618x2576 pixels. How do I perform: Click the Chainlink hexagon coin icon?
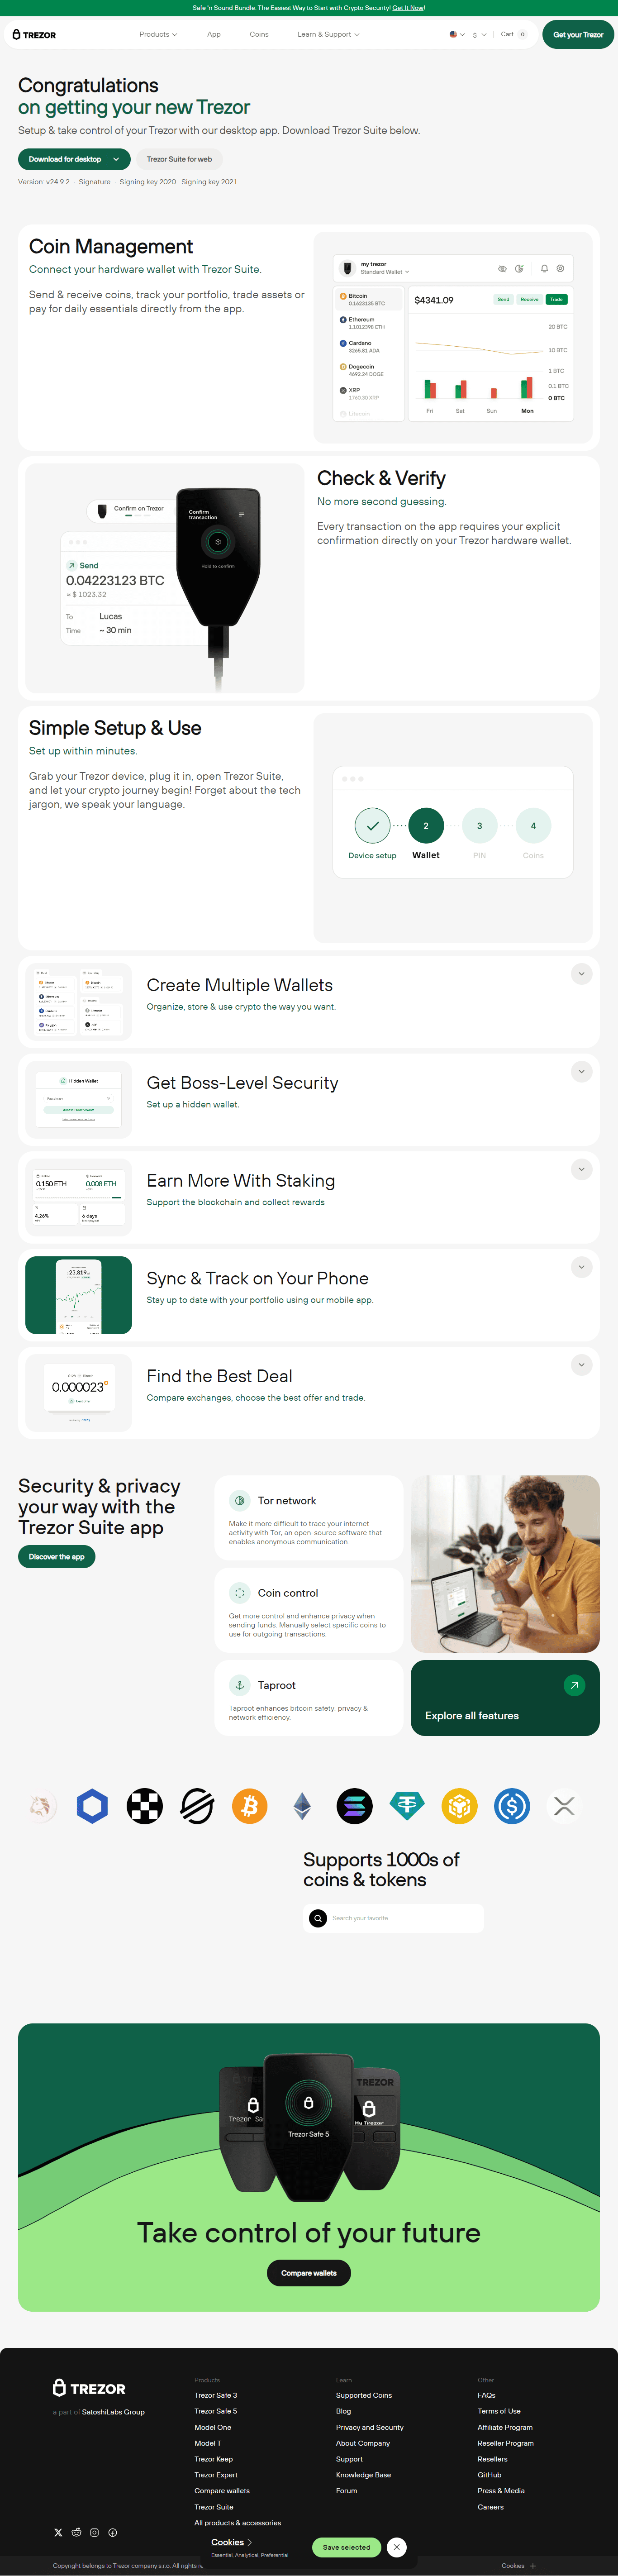92,1806
